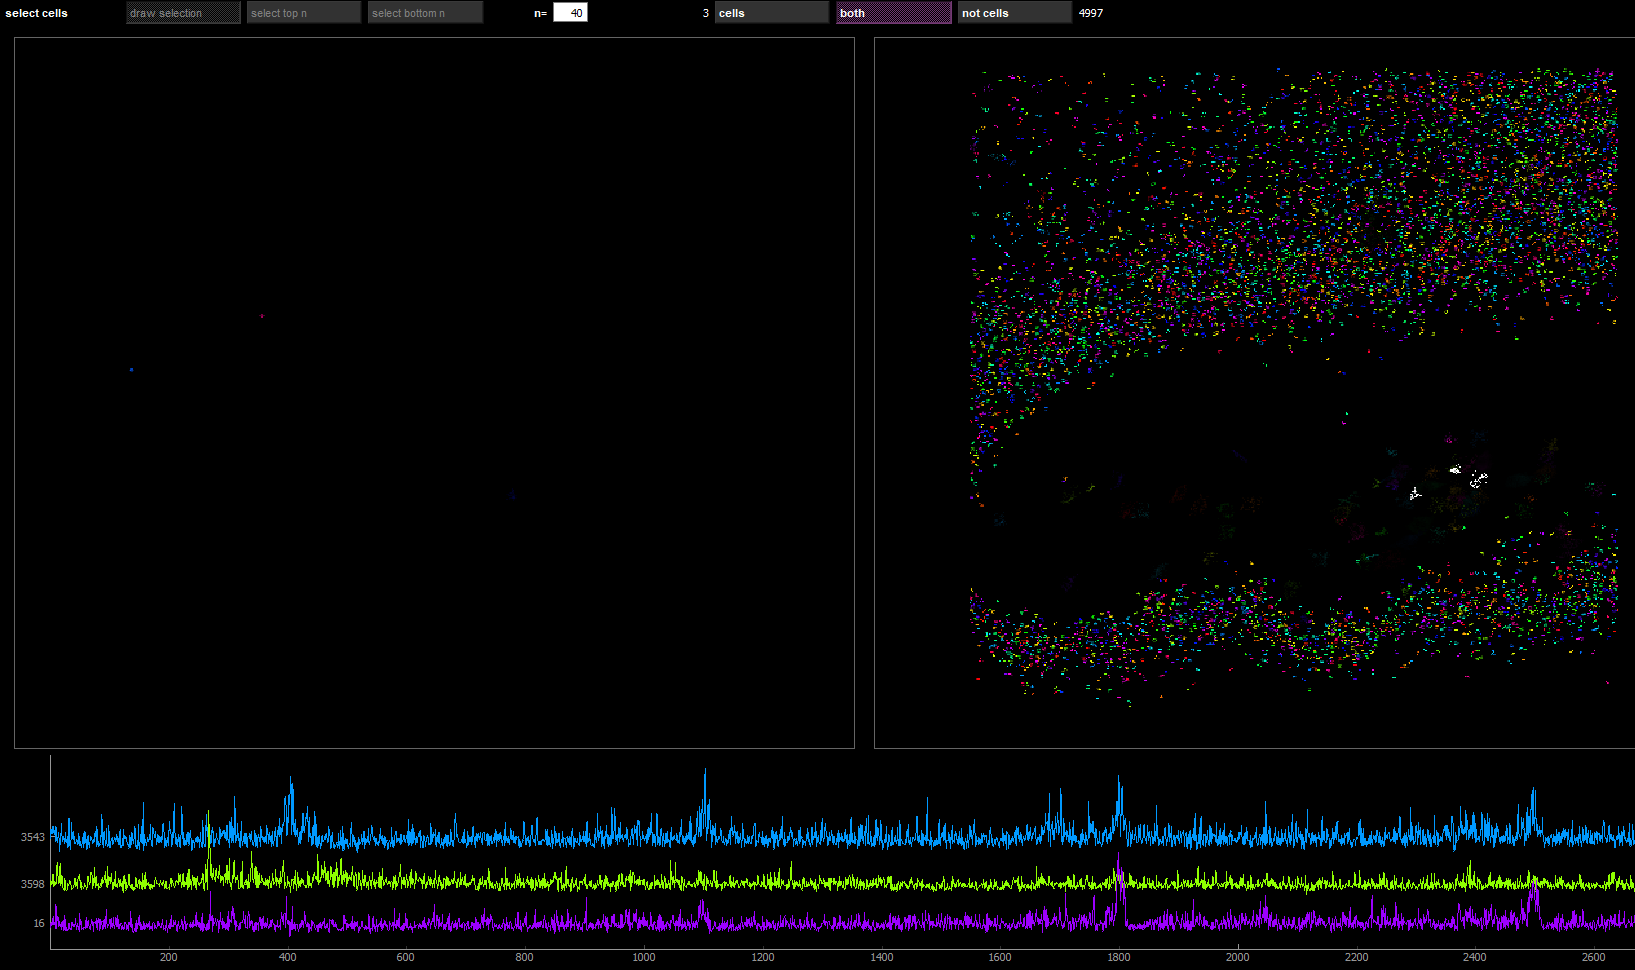1635x970 pixels.
Task: Click the '3543' trace label
Action: (x=33, y=837)
